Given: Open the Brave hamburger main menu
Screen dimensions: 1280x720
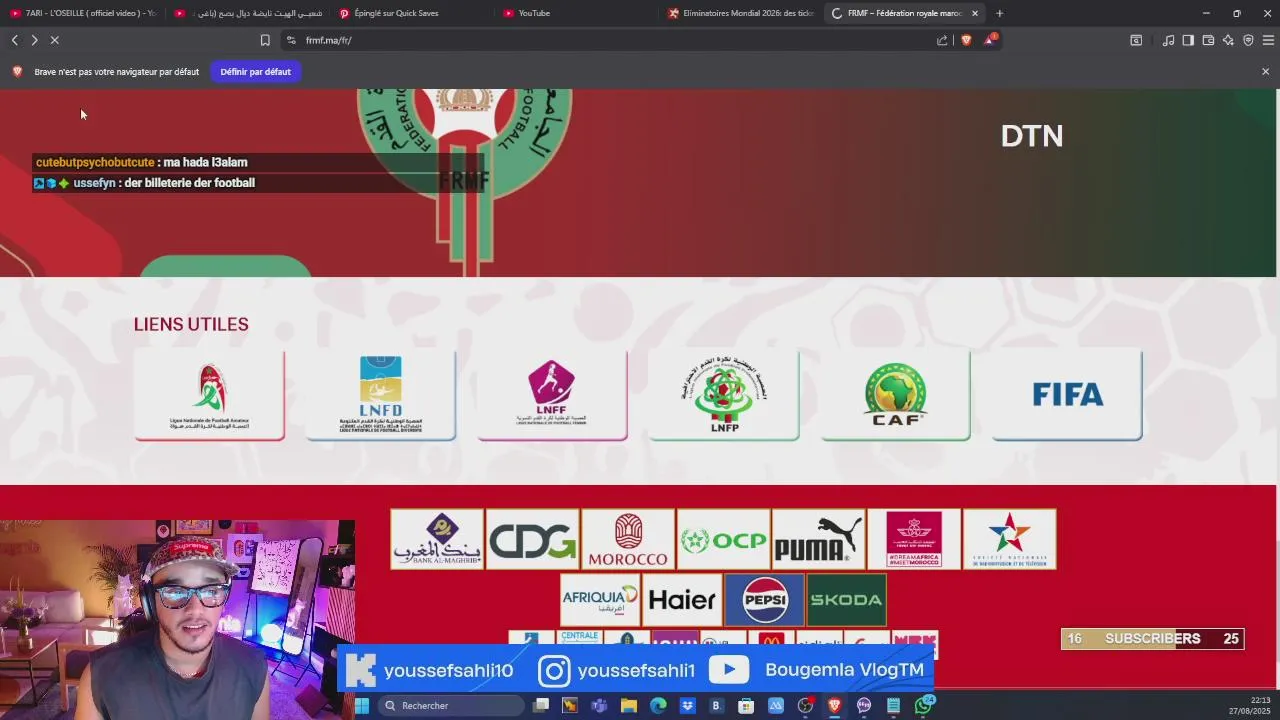Looking at the screenshot, I should coord(1268,40).
